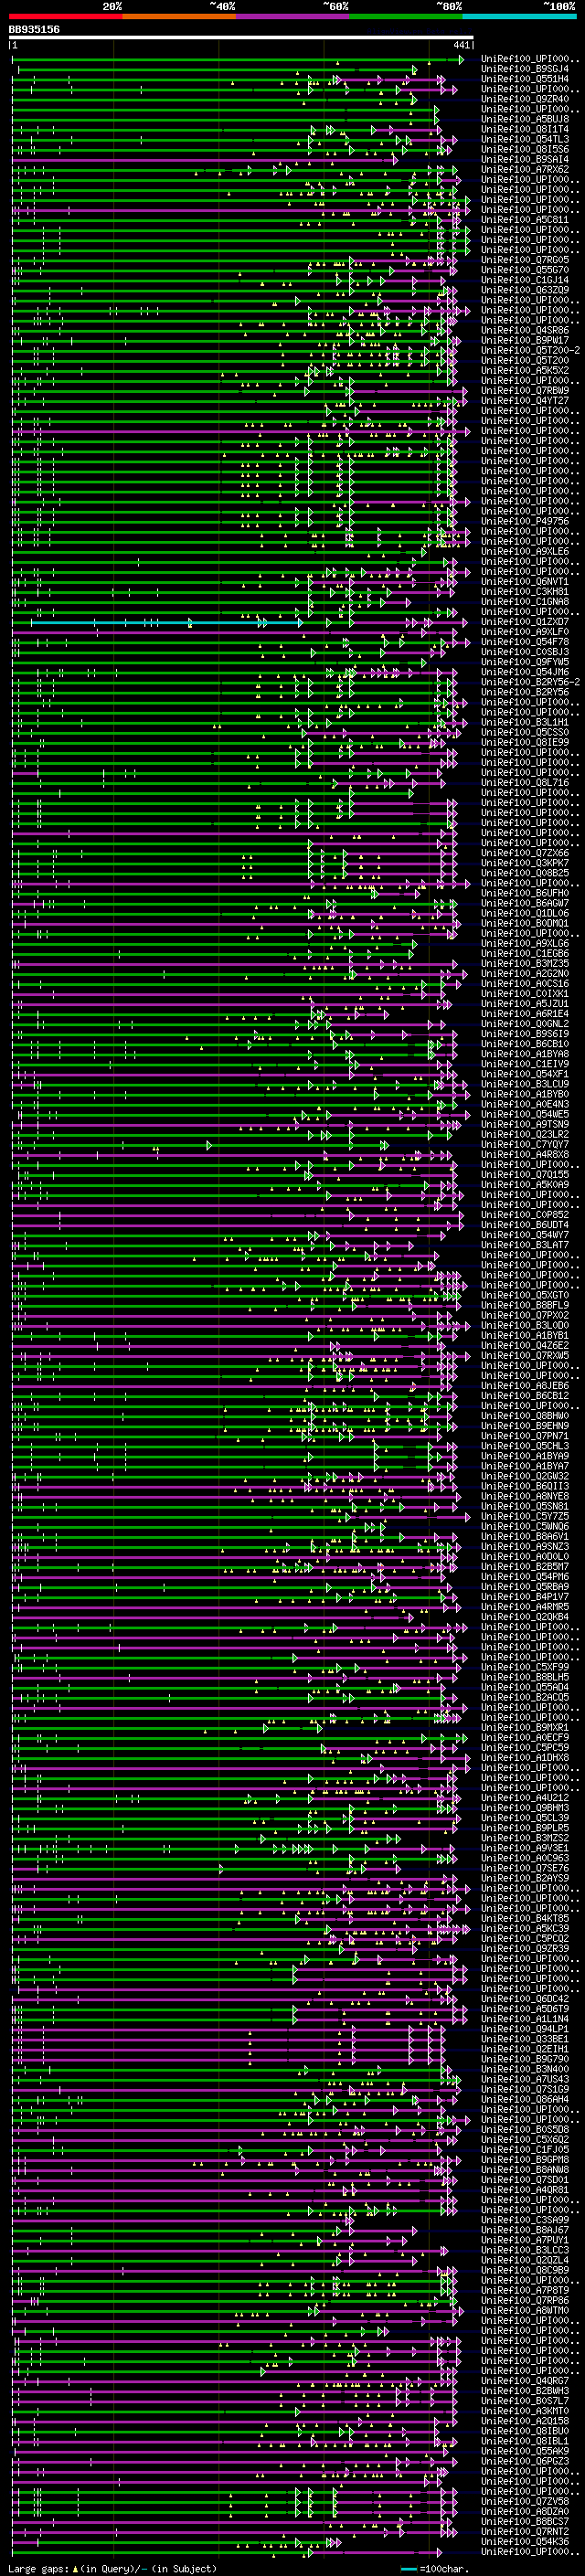Select hit UniRef100_Q4SR86
Viewport: 585px width, 2576px height.
pos(525,330)
